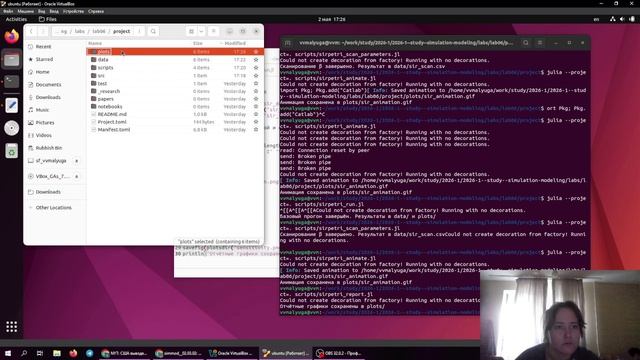Open the Files app in the dock
Screen dimensions: 640x360
tap(11, 60)
